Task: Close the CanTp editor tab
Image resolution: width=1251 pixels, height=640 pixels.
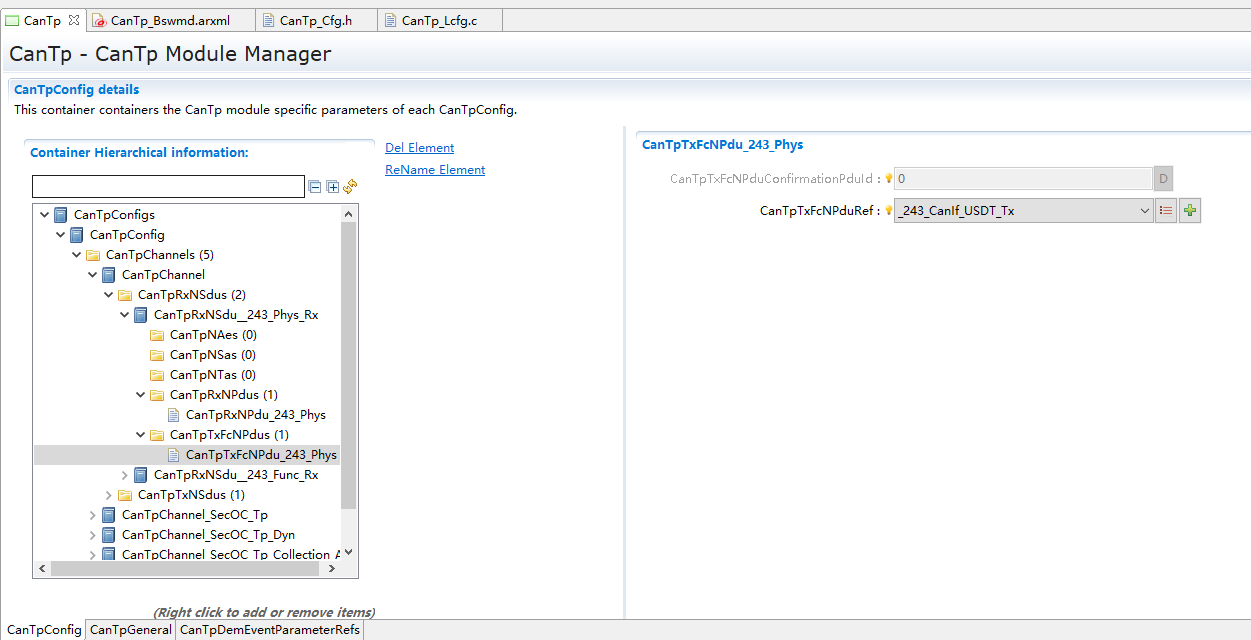Action: point(73,20)
